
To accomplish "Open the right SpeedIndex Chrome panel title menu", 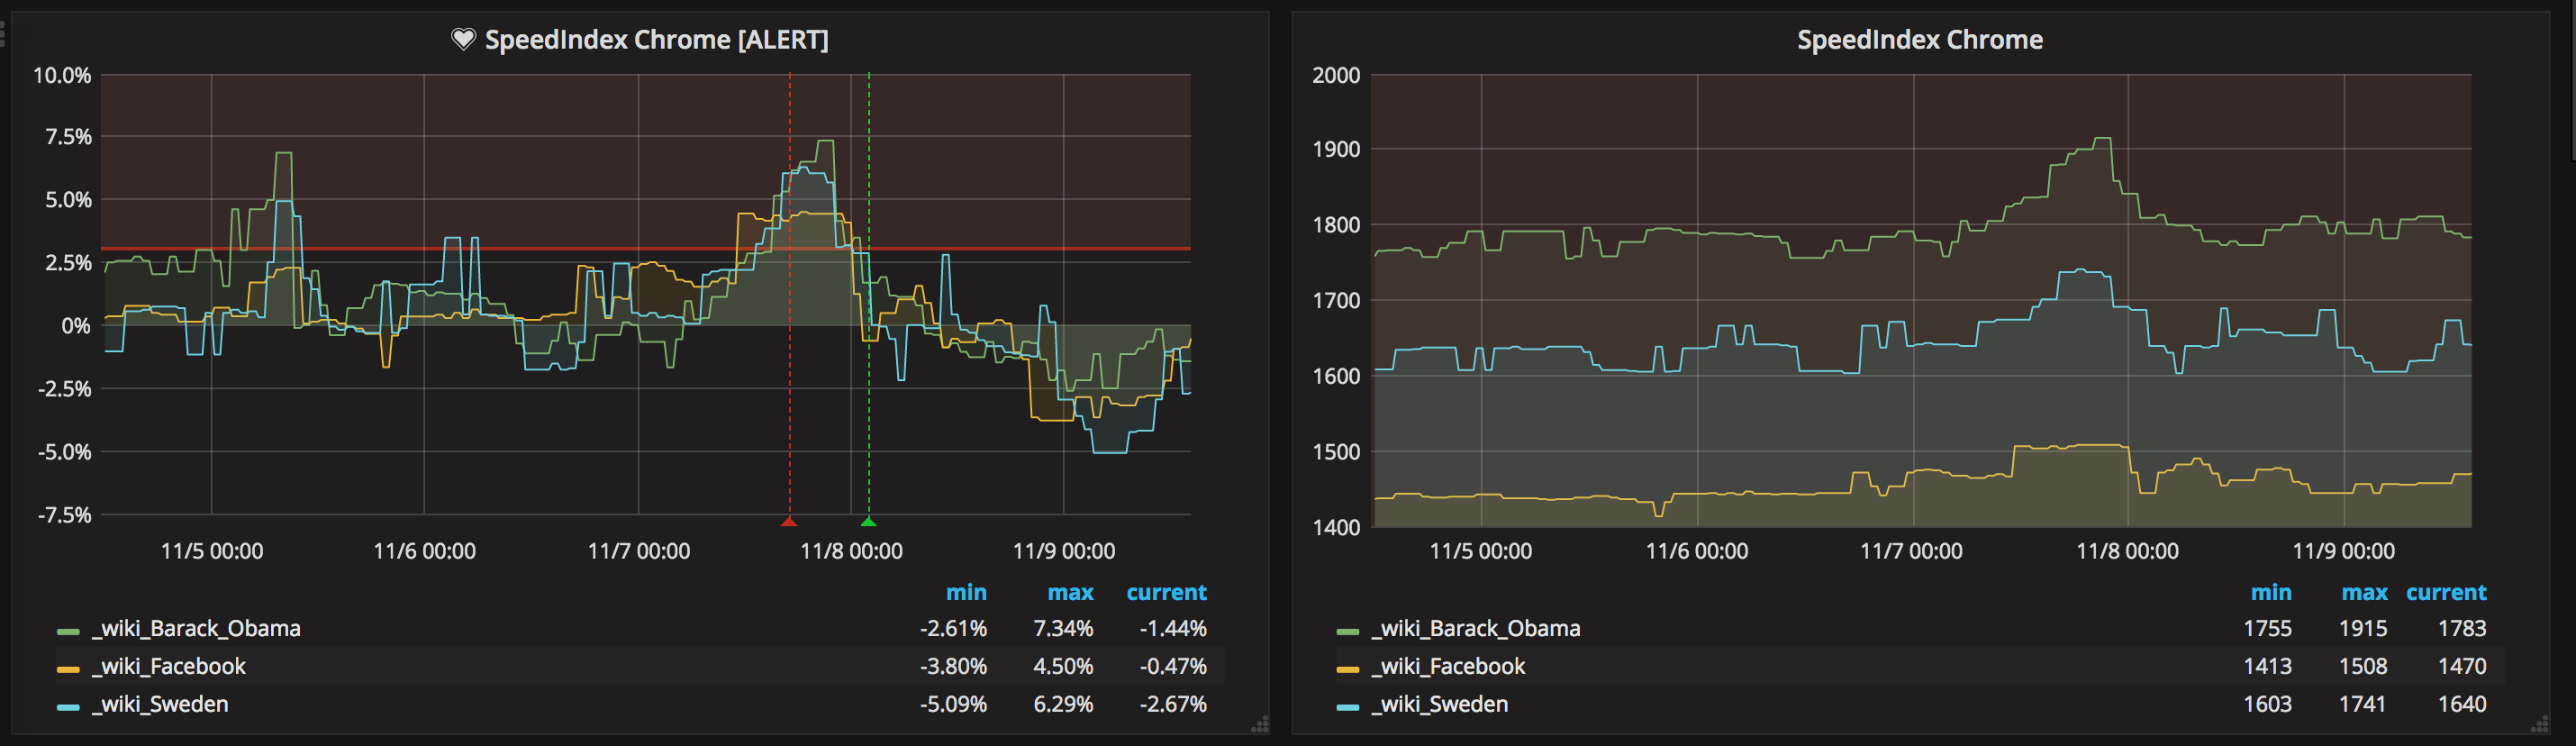I will coord(1920,40).
